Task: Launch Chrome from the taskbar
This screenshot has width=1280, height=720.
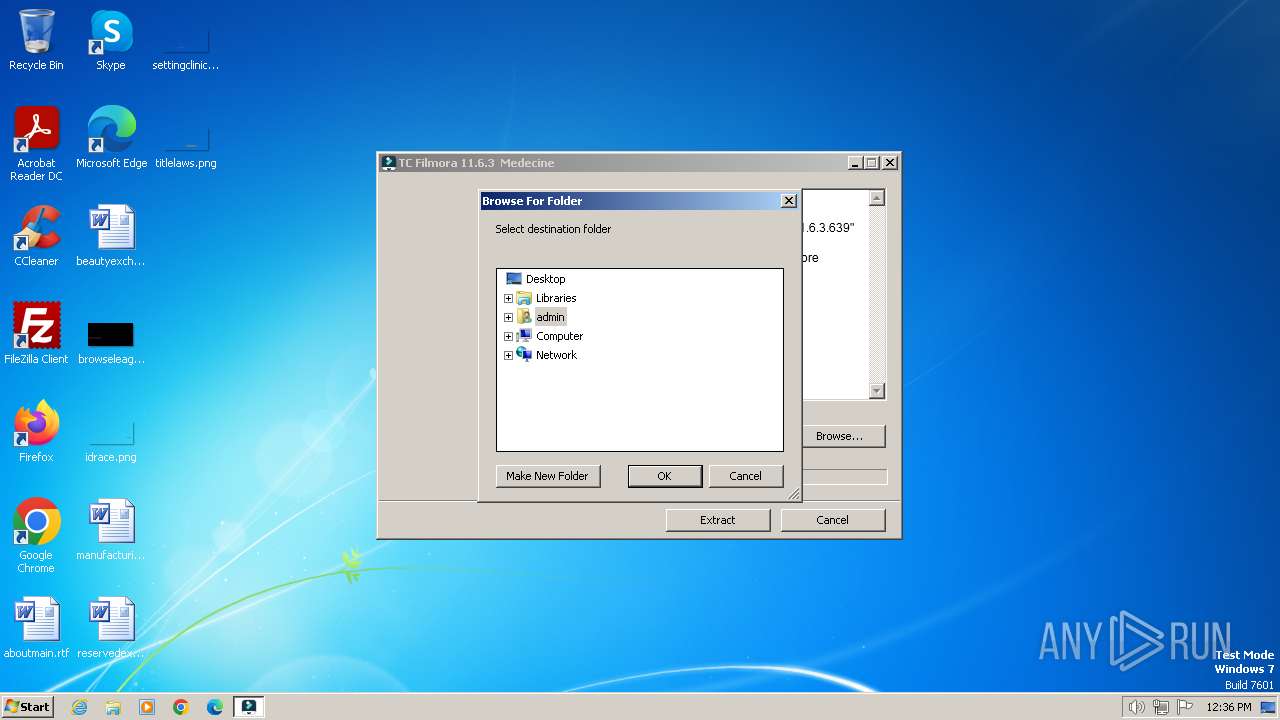Action: point(181,707)
